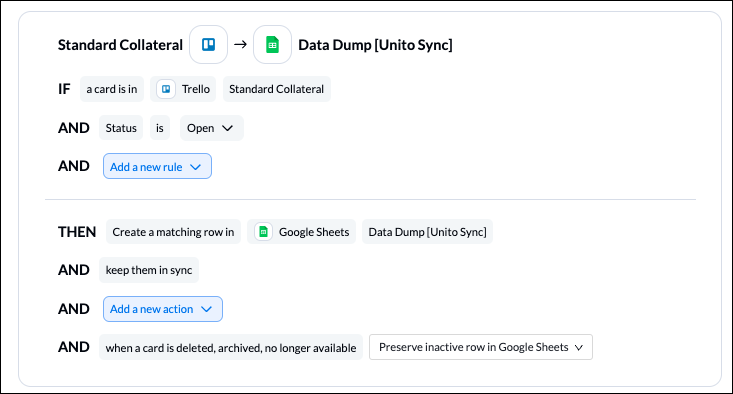This screenshot has height=394, width=733.
Task: Open the Preserve inactive row in Google Sheets dropdown
Action: [x=481, y=347]
